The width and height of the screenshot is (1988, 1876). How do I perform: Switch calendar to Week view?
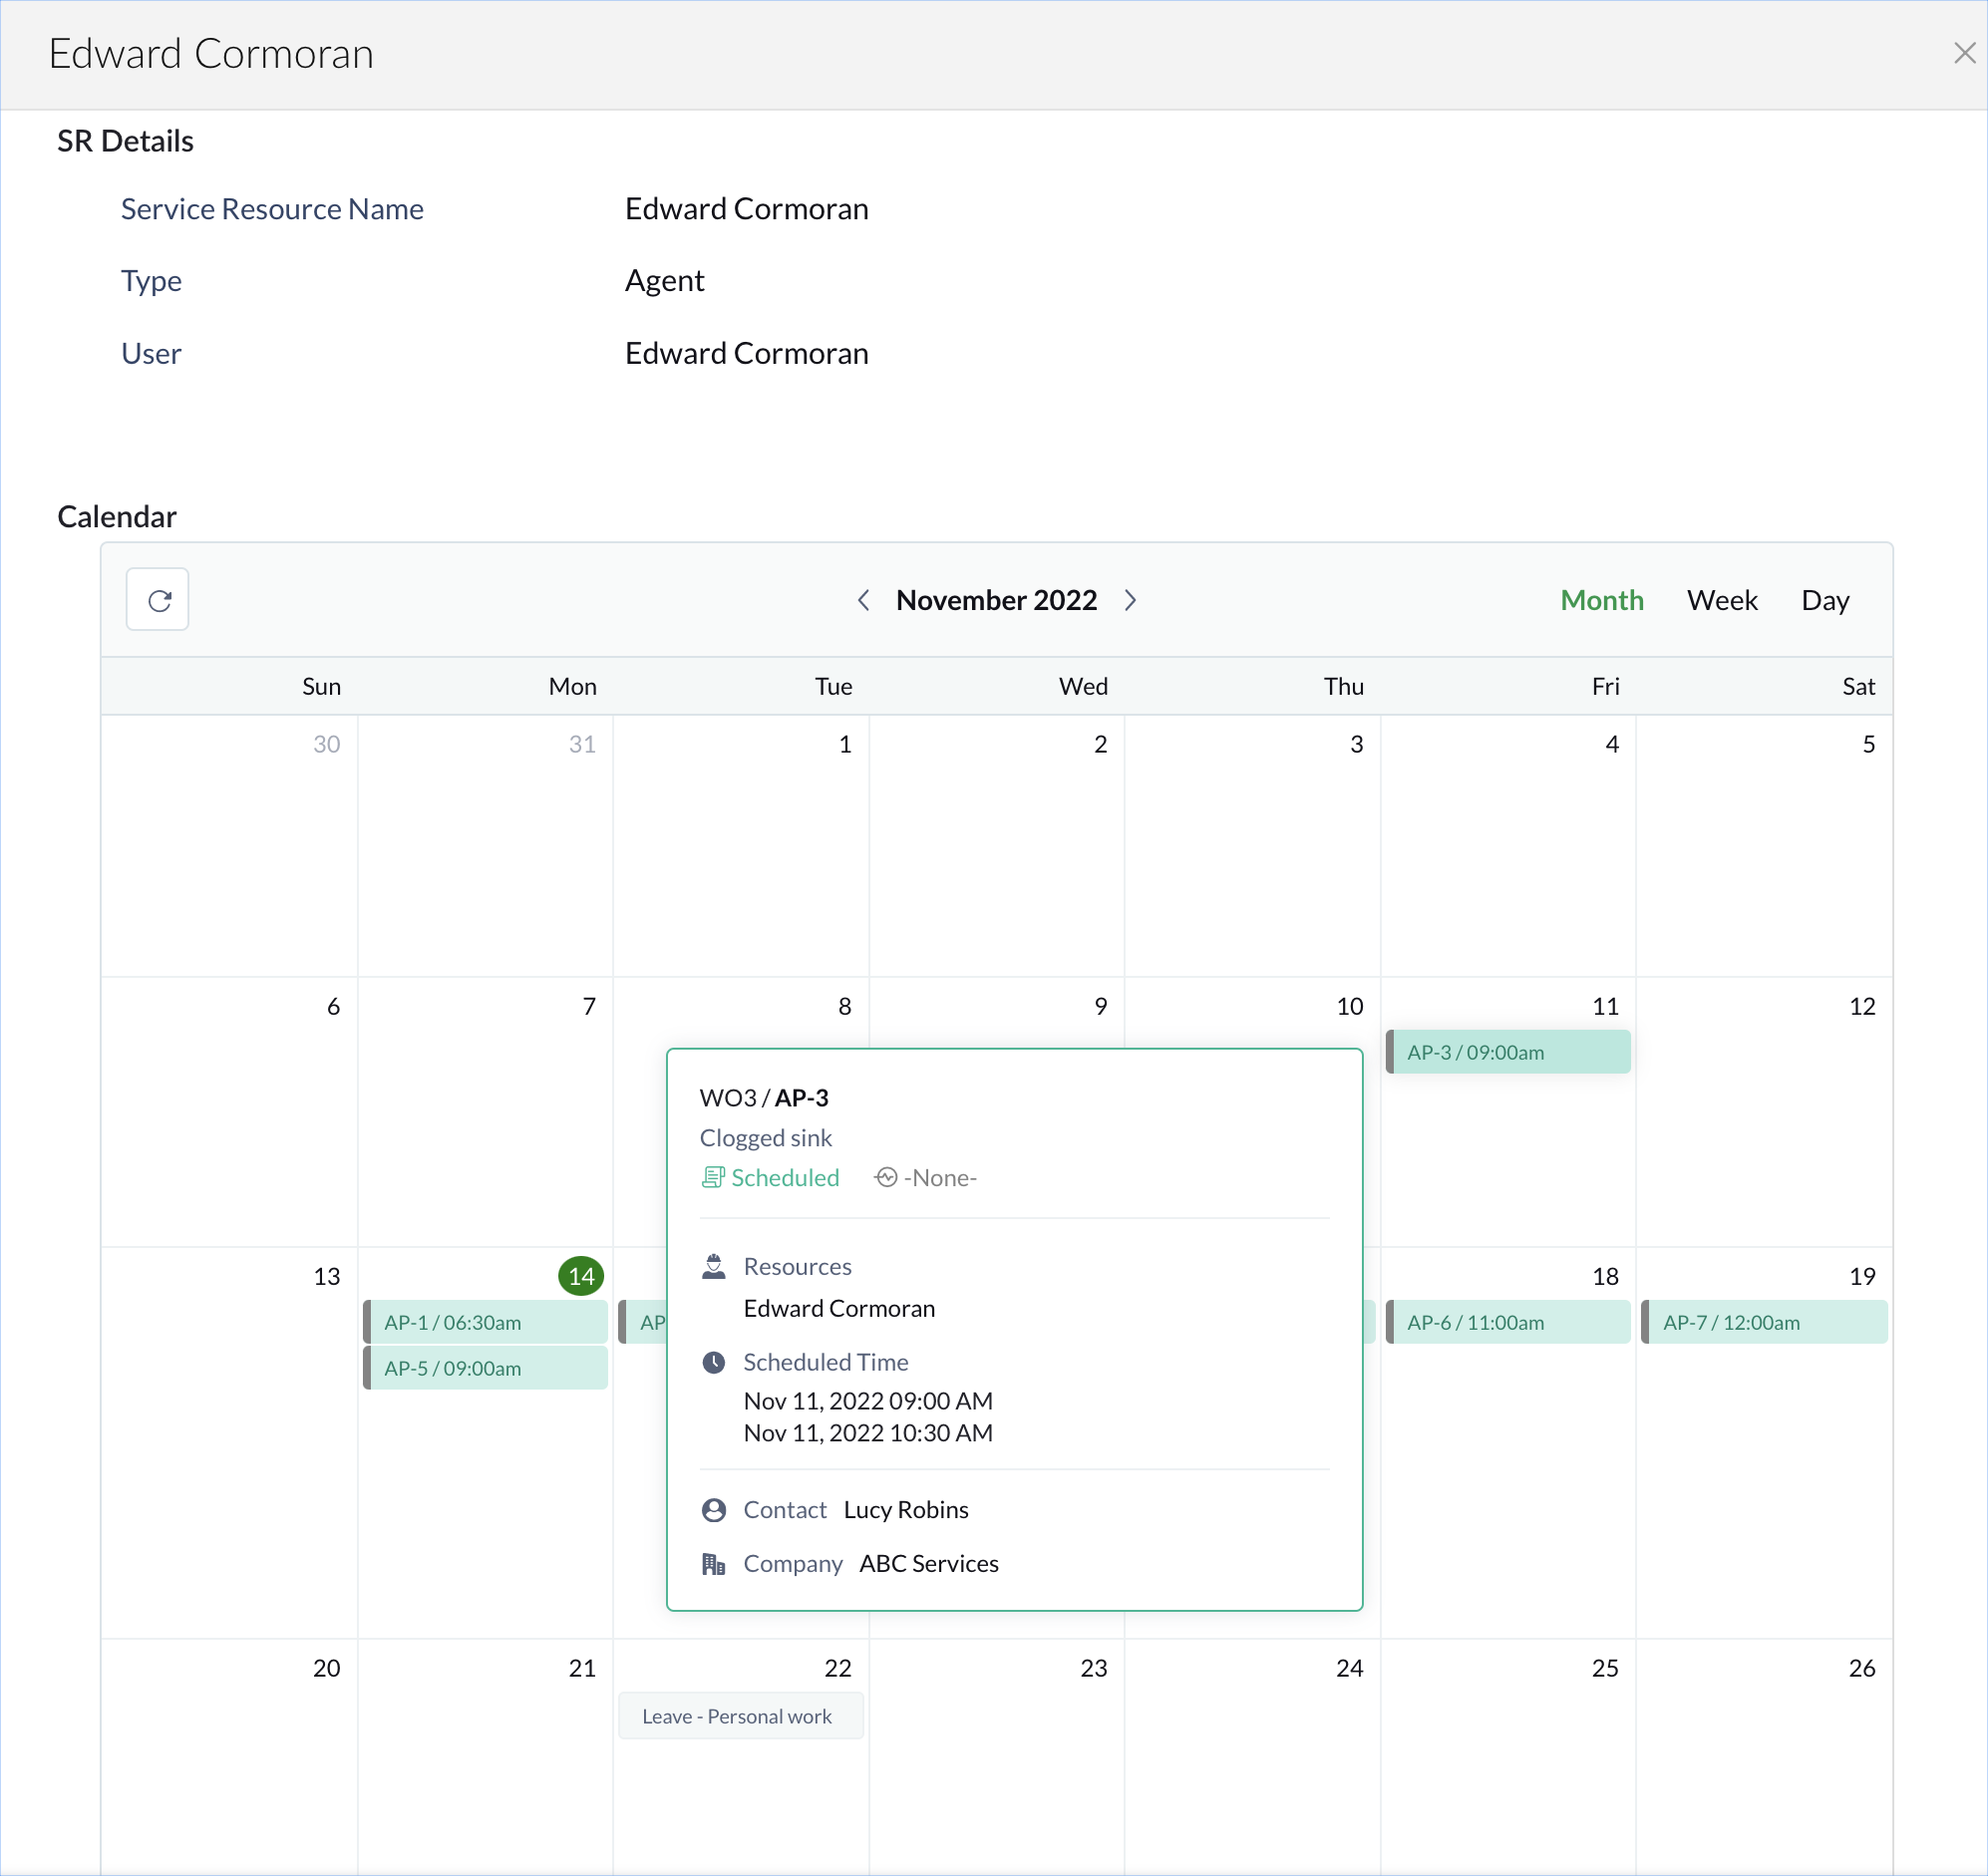point(1722,600)
